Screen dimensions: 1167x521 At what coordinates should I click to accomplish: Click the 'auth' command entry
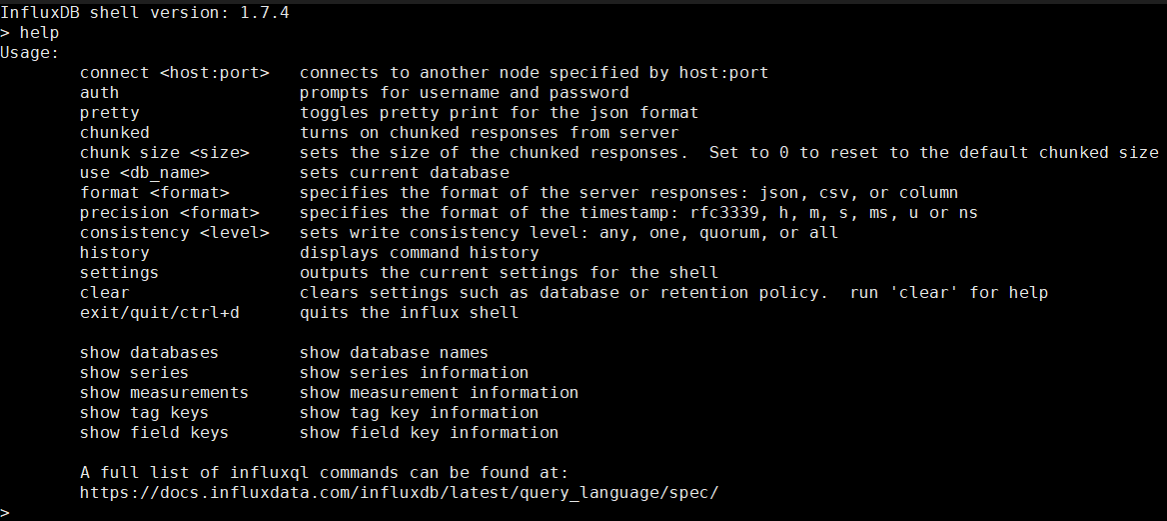99,93
